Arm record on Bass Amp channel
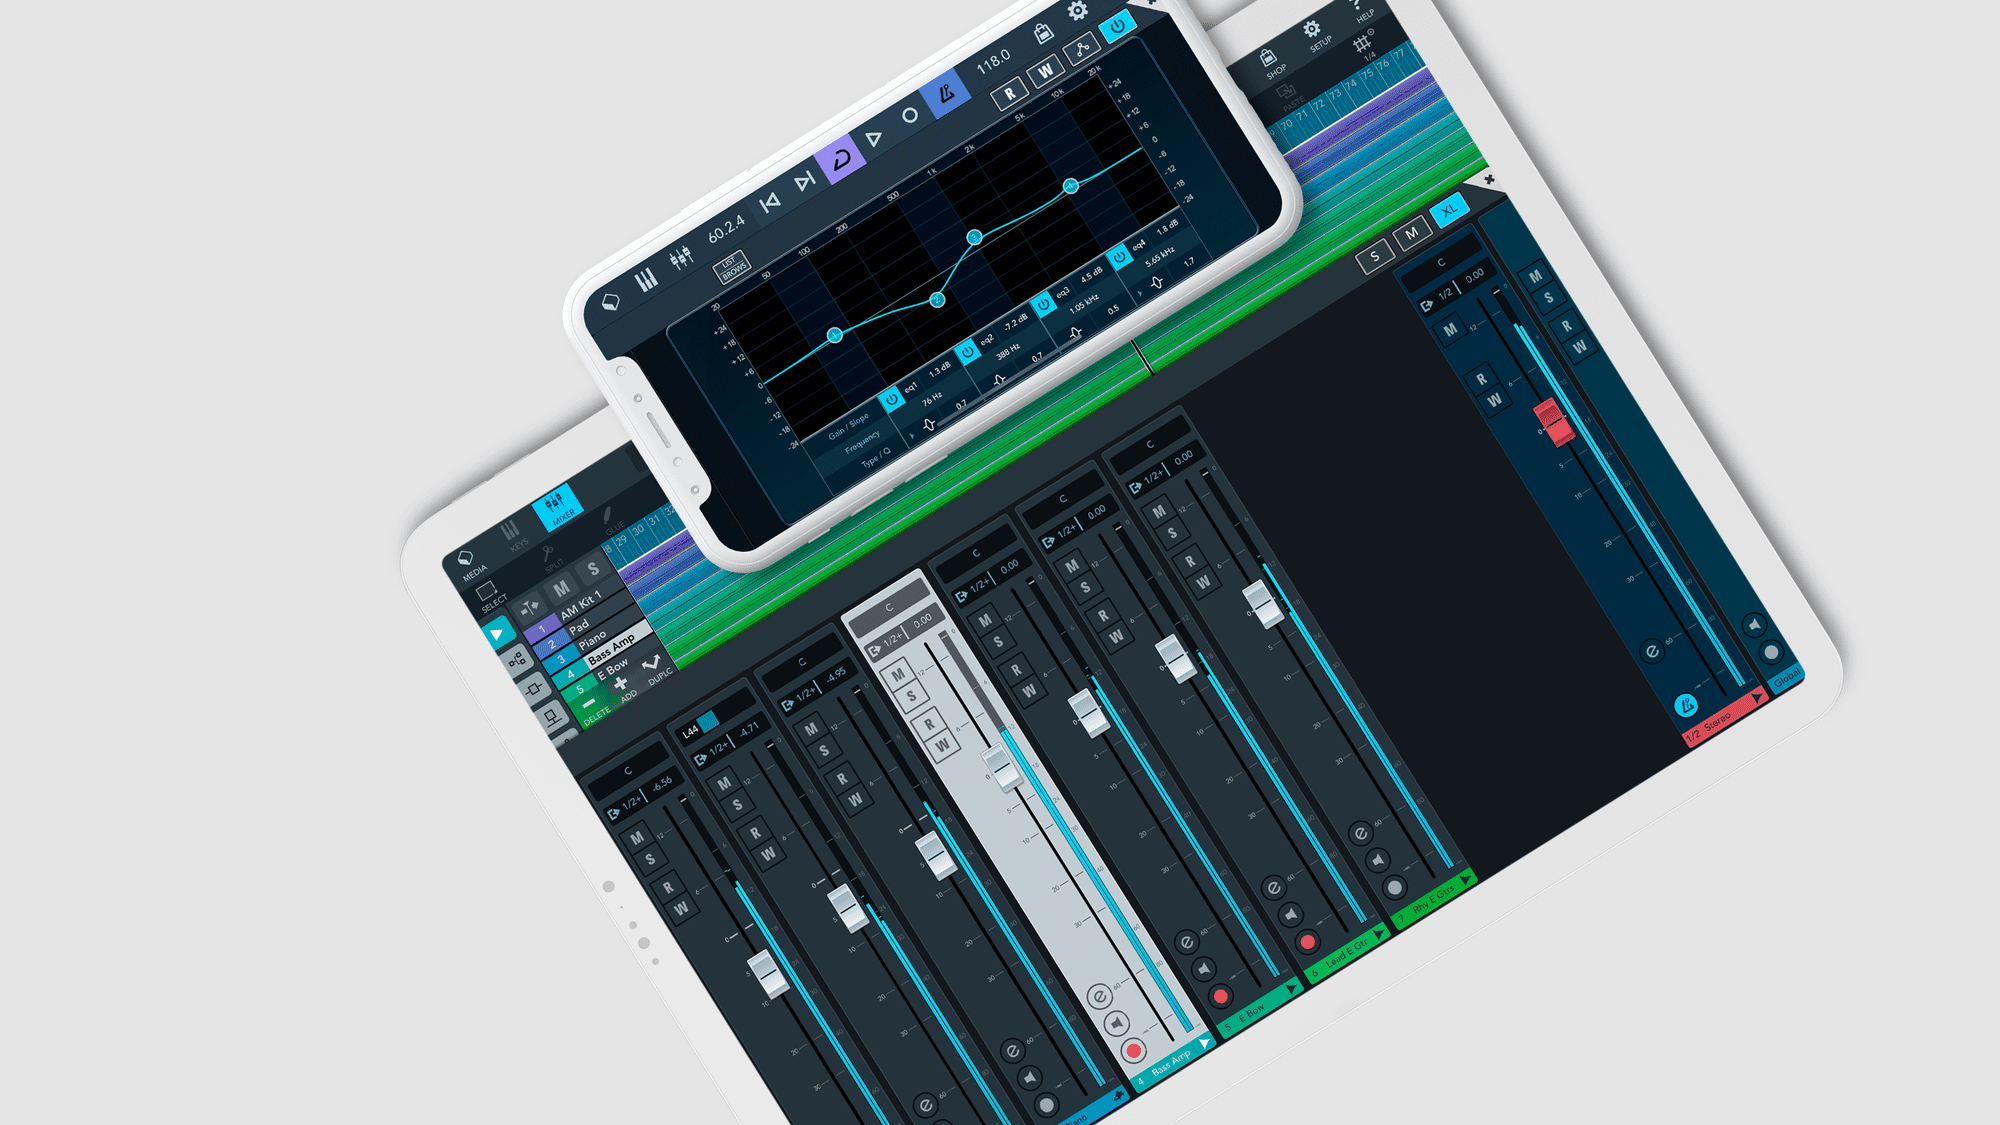Screen dimensions: 2000x1125 [x=1133, y=1051]
